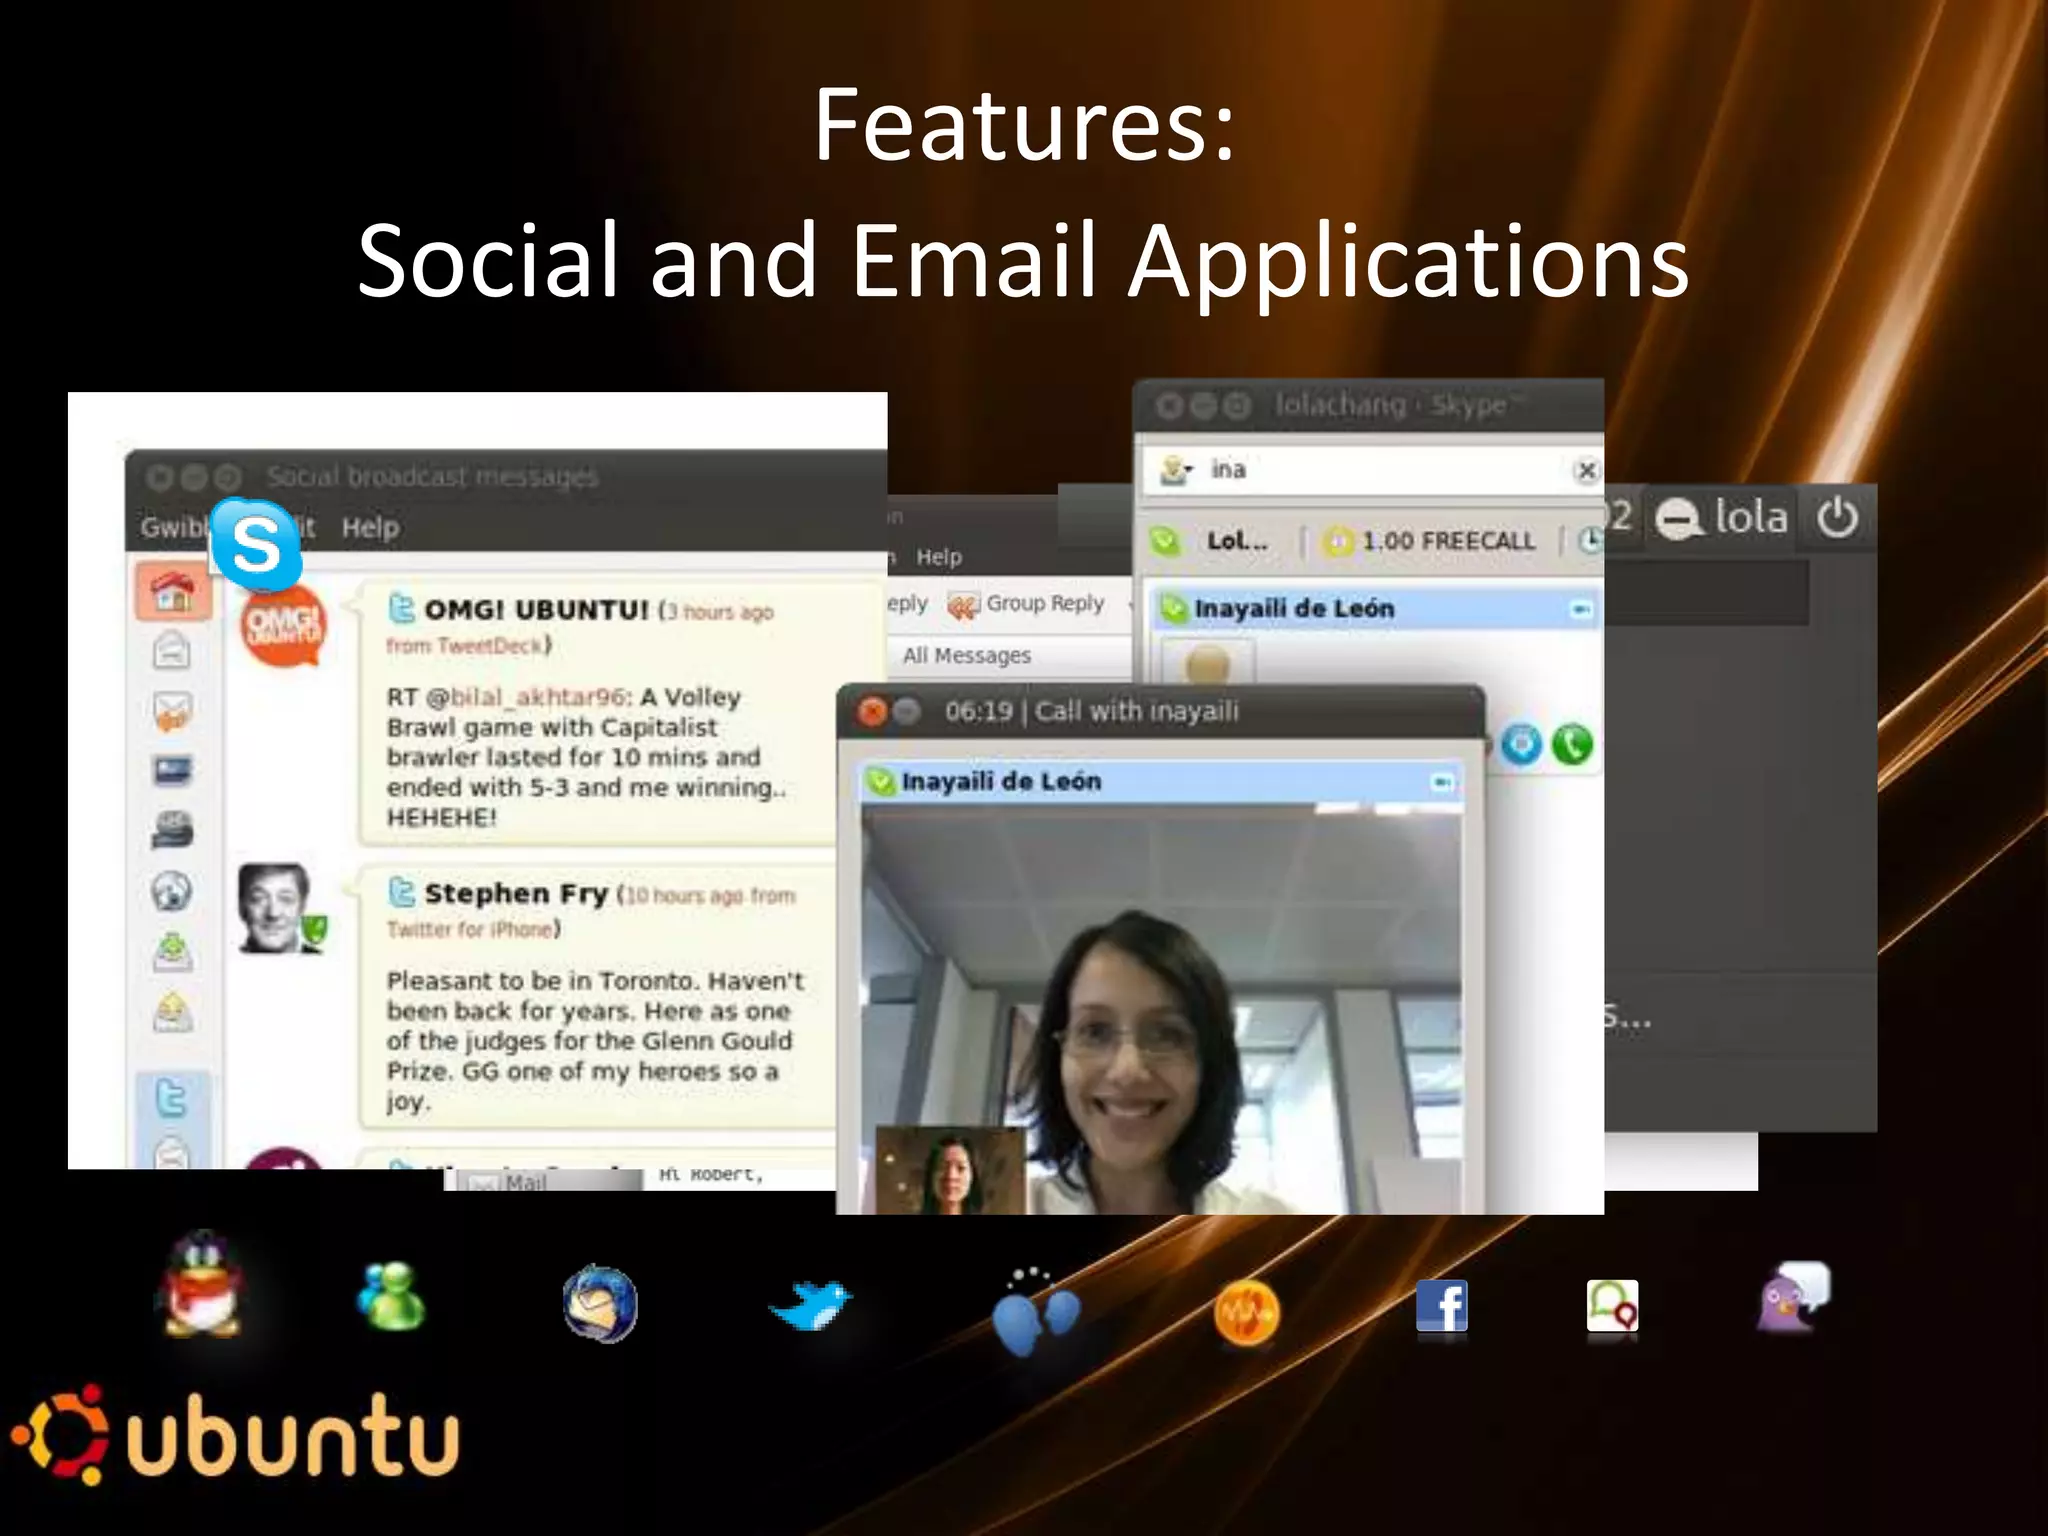The height and width of the screenshot is (1536, 2048).
Task: Open the Pidgin purple bird icon
Action: pos(1794,1297)
